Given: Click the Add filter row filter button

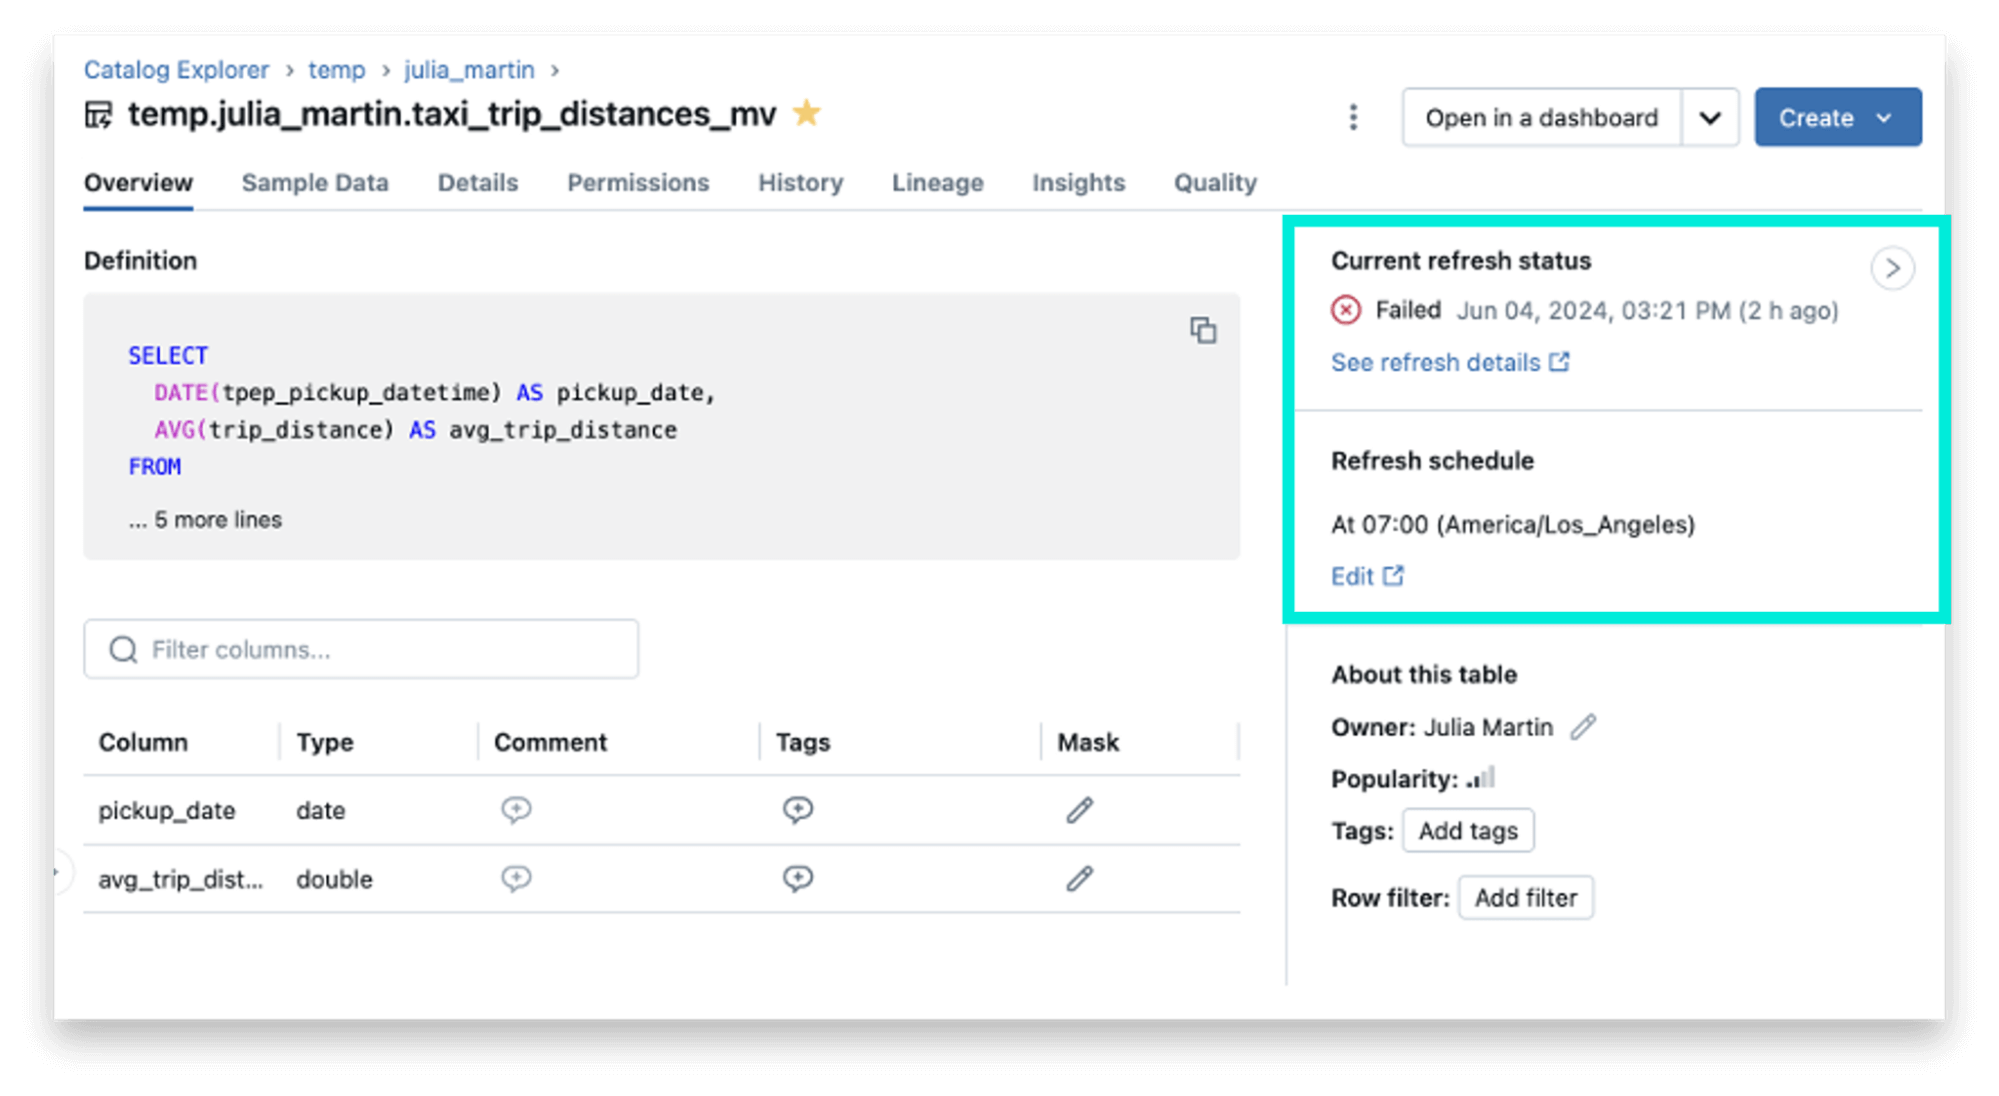Looking at the screenshot, I should [x=1523, y=896].
